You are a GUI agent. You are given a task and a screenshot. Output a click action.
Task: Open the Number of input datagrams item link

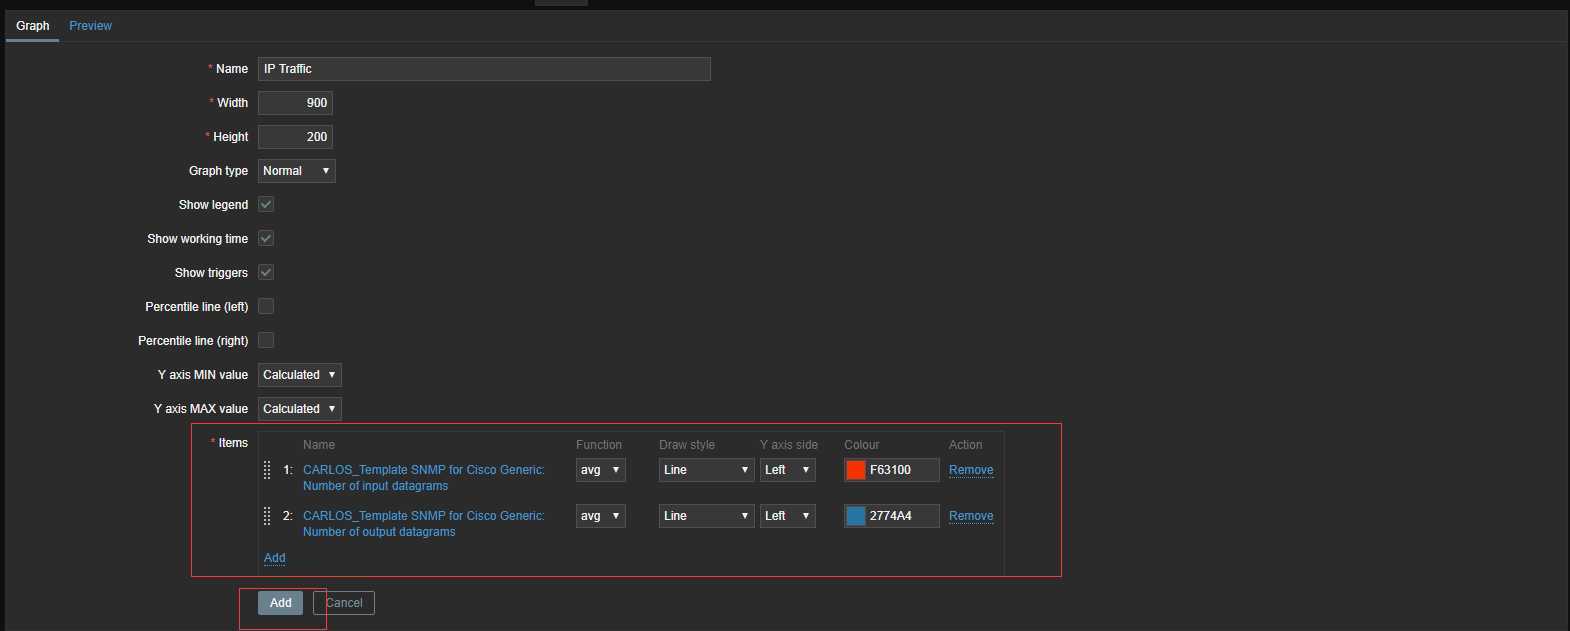pos(424,478)
